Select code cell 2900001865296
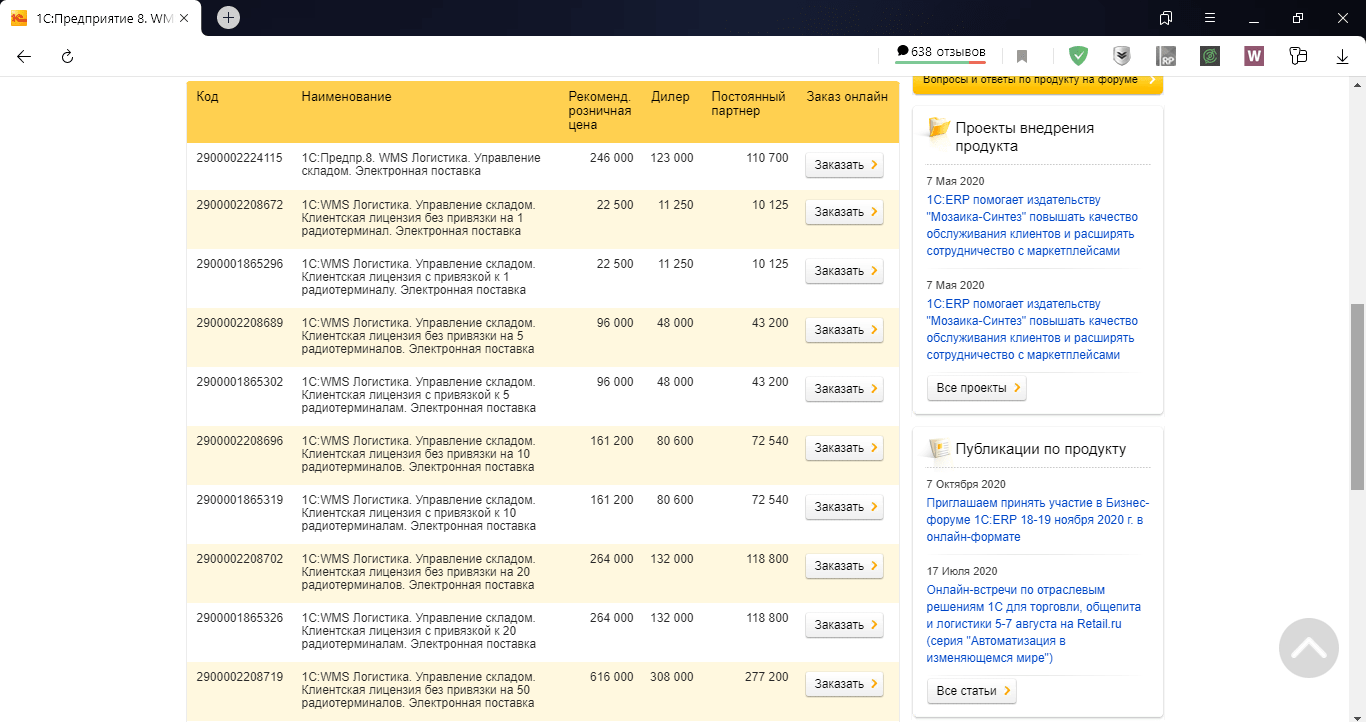This screenshot has width=1366, height=722. (239, 264)
